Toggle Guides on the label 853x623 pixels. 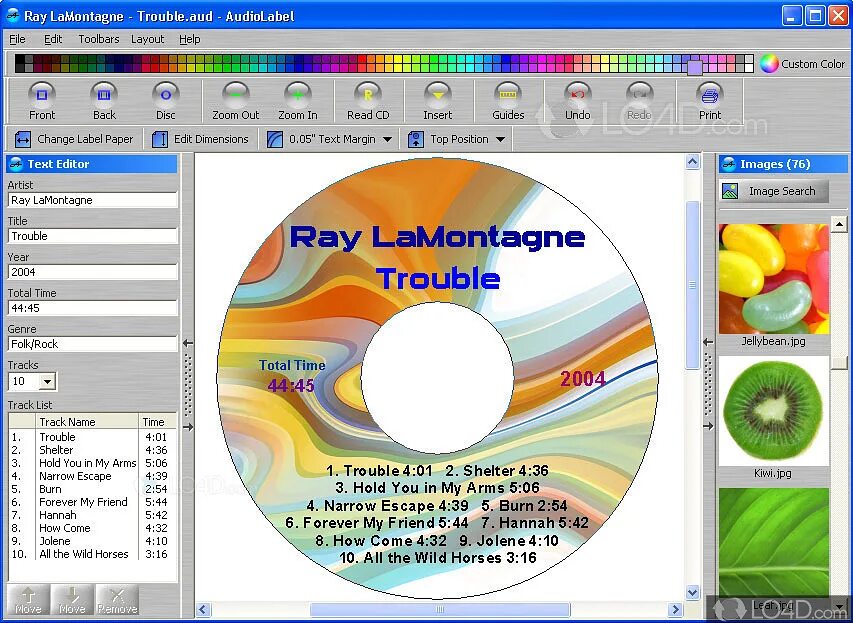pos(508,101)
